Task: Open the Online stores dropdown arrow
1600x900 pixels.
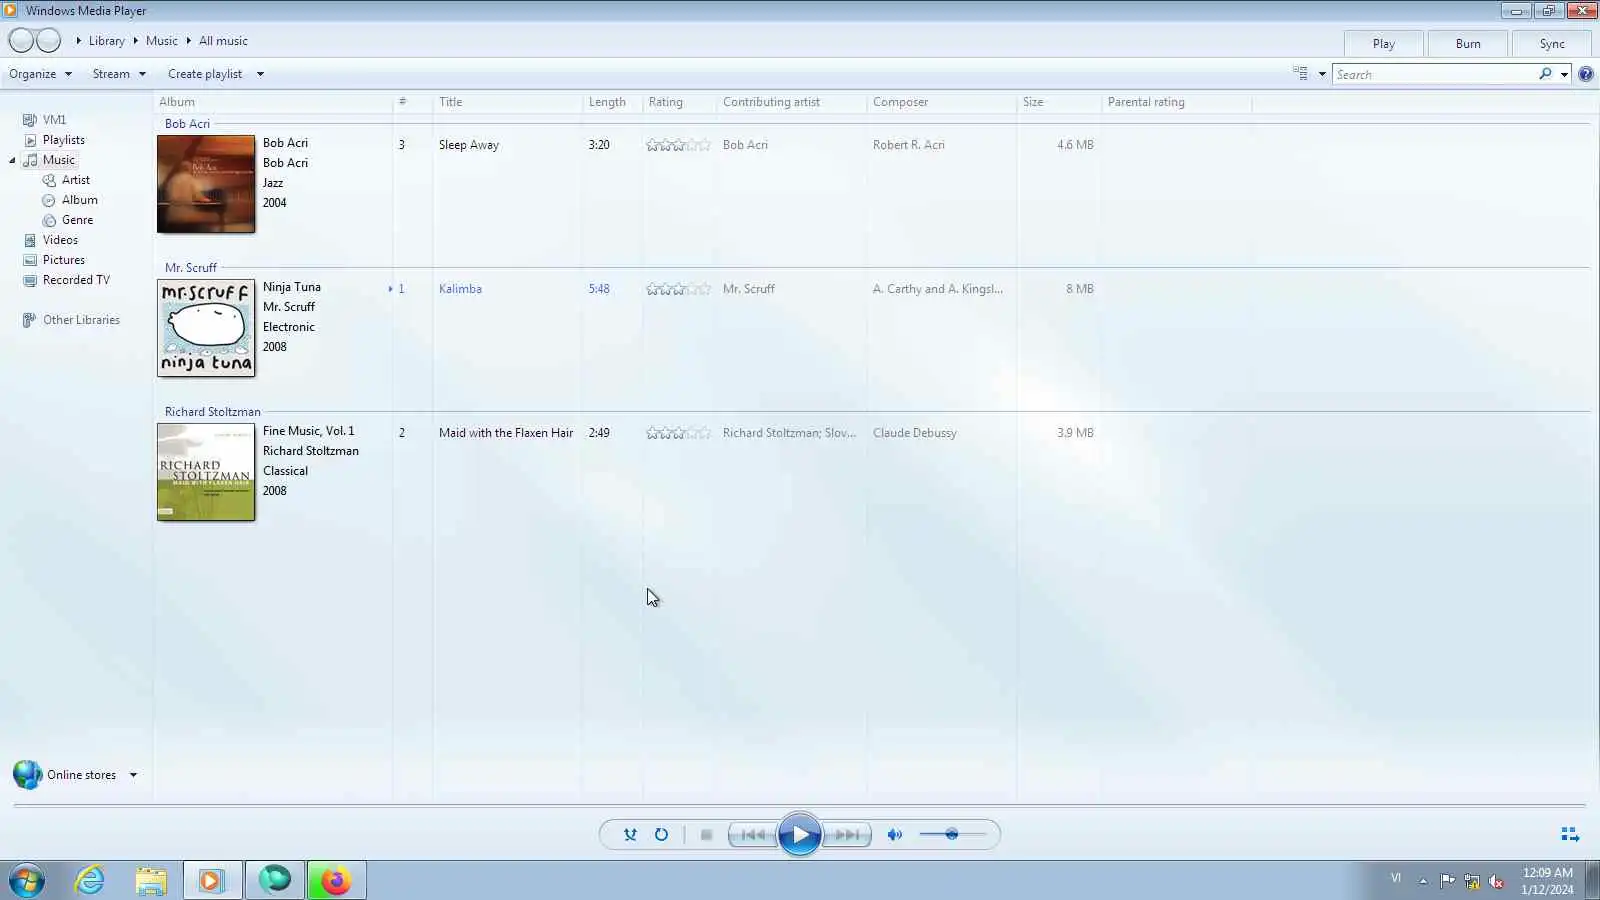Action: pos(133,775)
